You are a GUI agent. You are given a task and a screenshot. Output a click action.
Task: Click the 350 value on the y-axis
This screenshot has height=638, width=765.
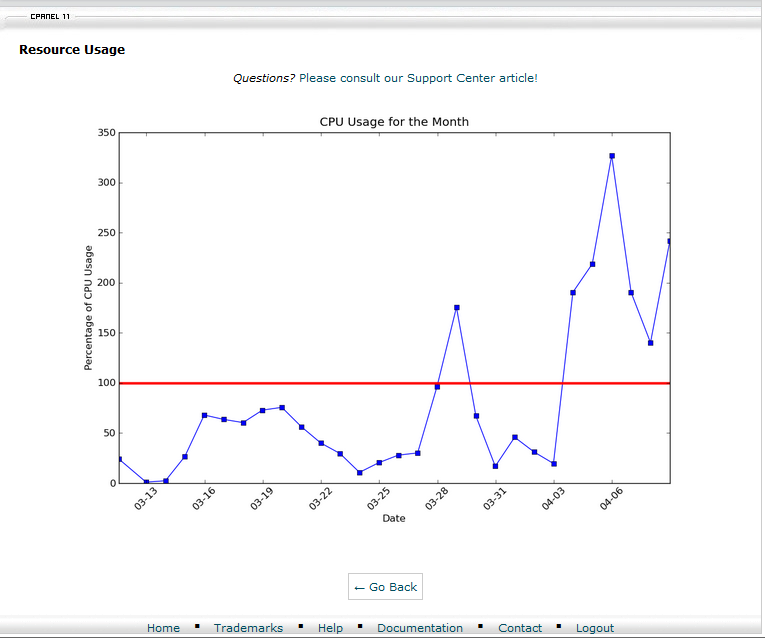(104, 133)
